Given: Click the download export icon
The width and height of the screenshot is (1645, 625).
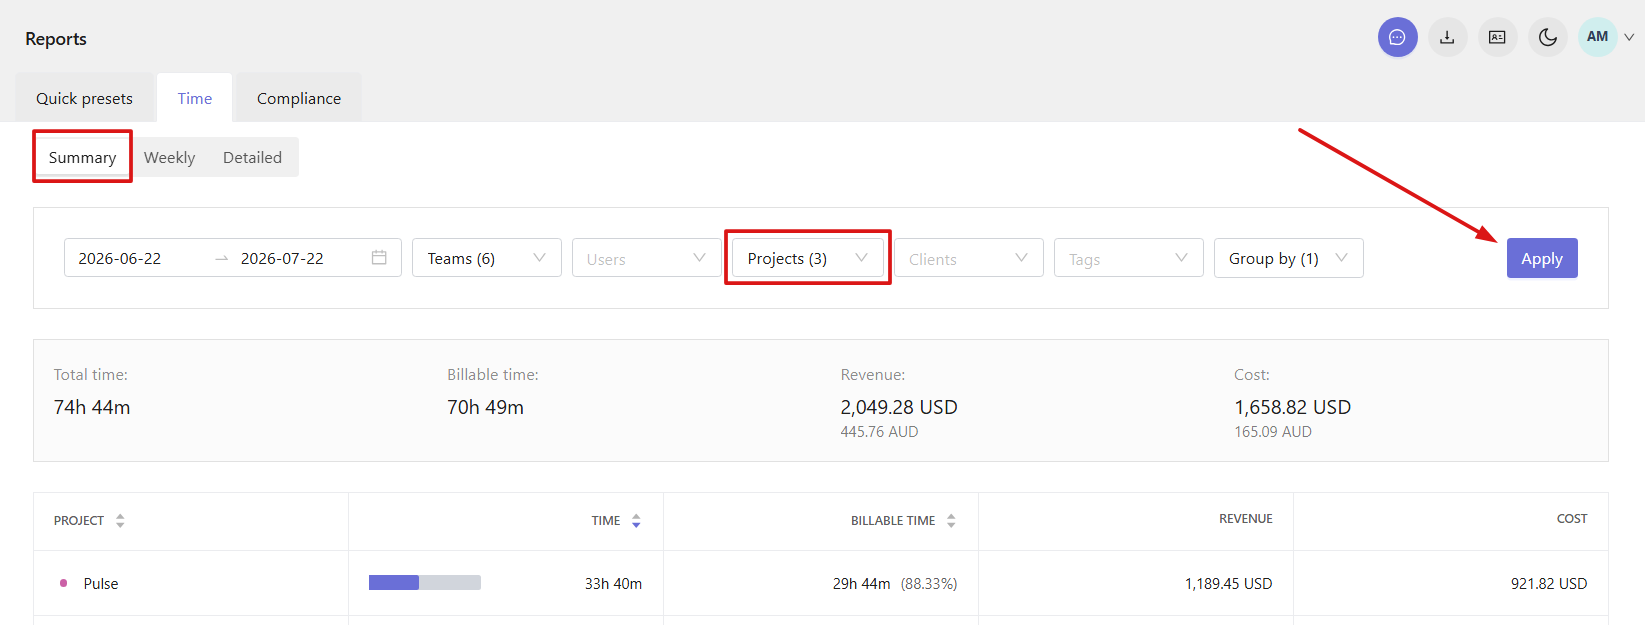Looking at the screenshot, I should pos(1447,37).
